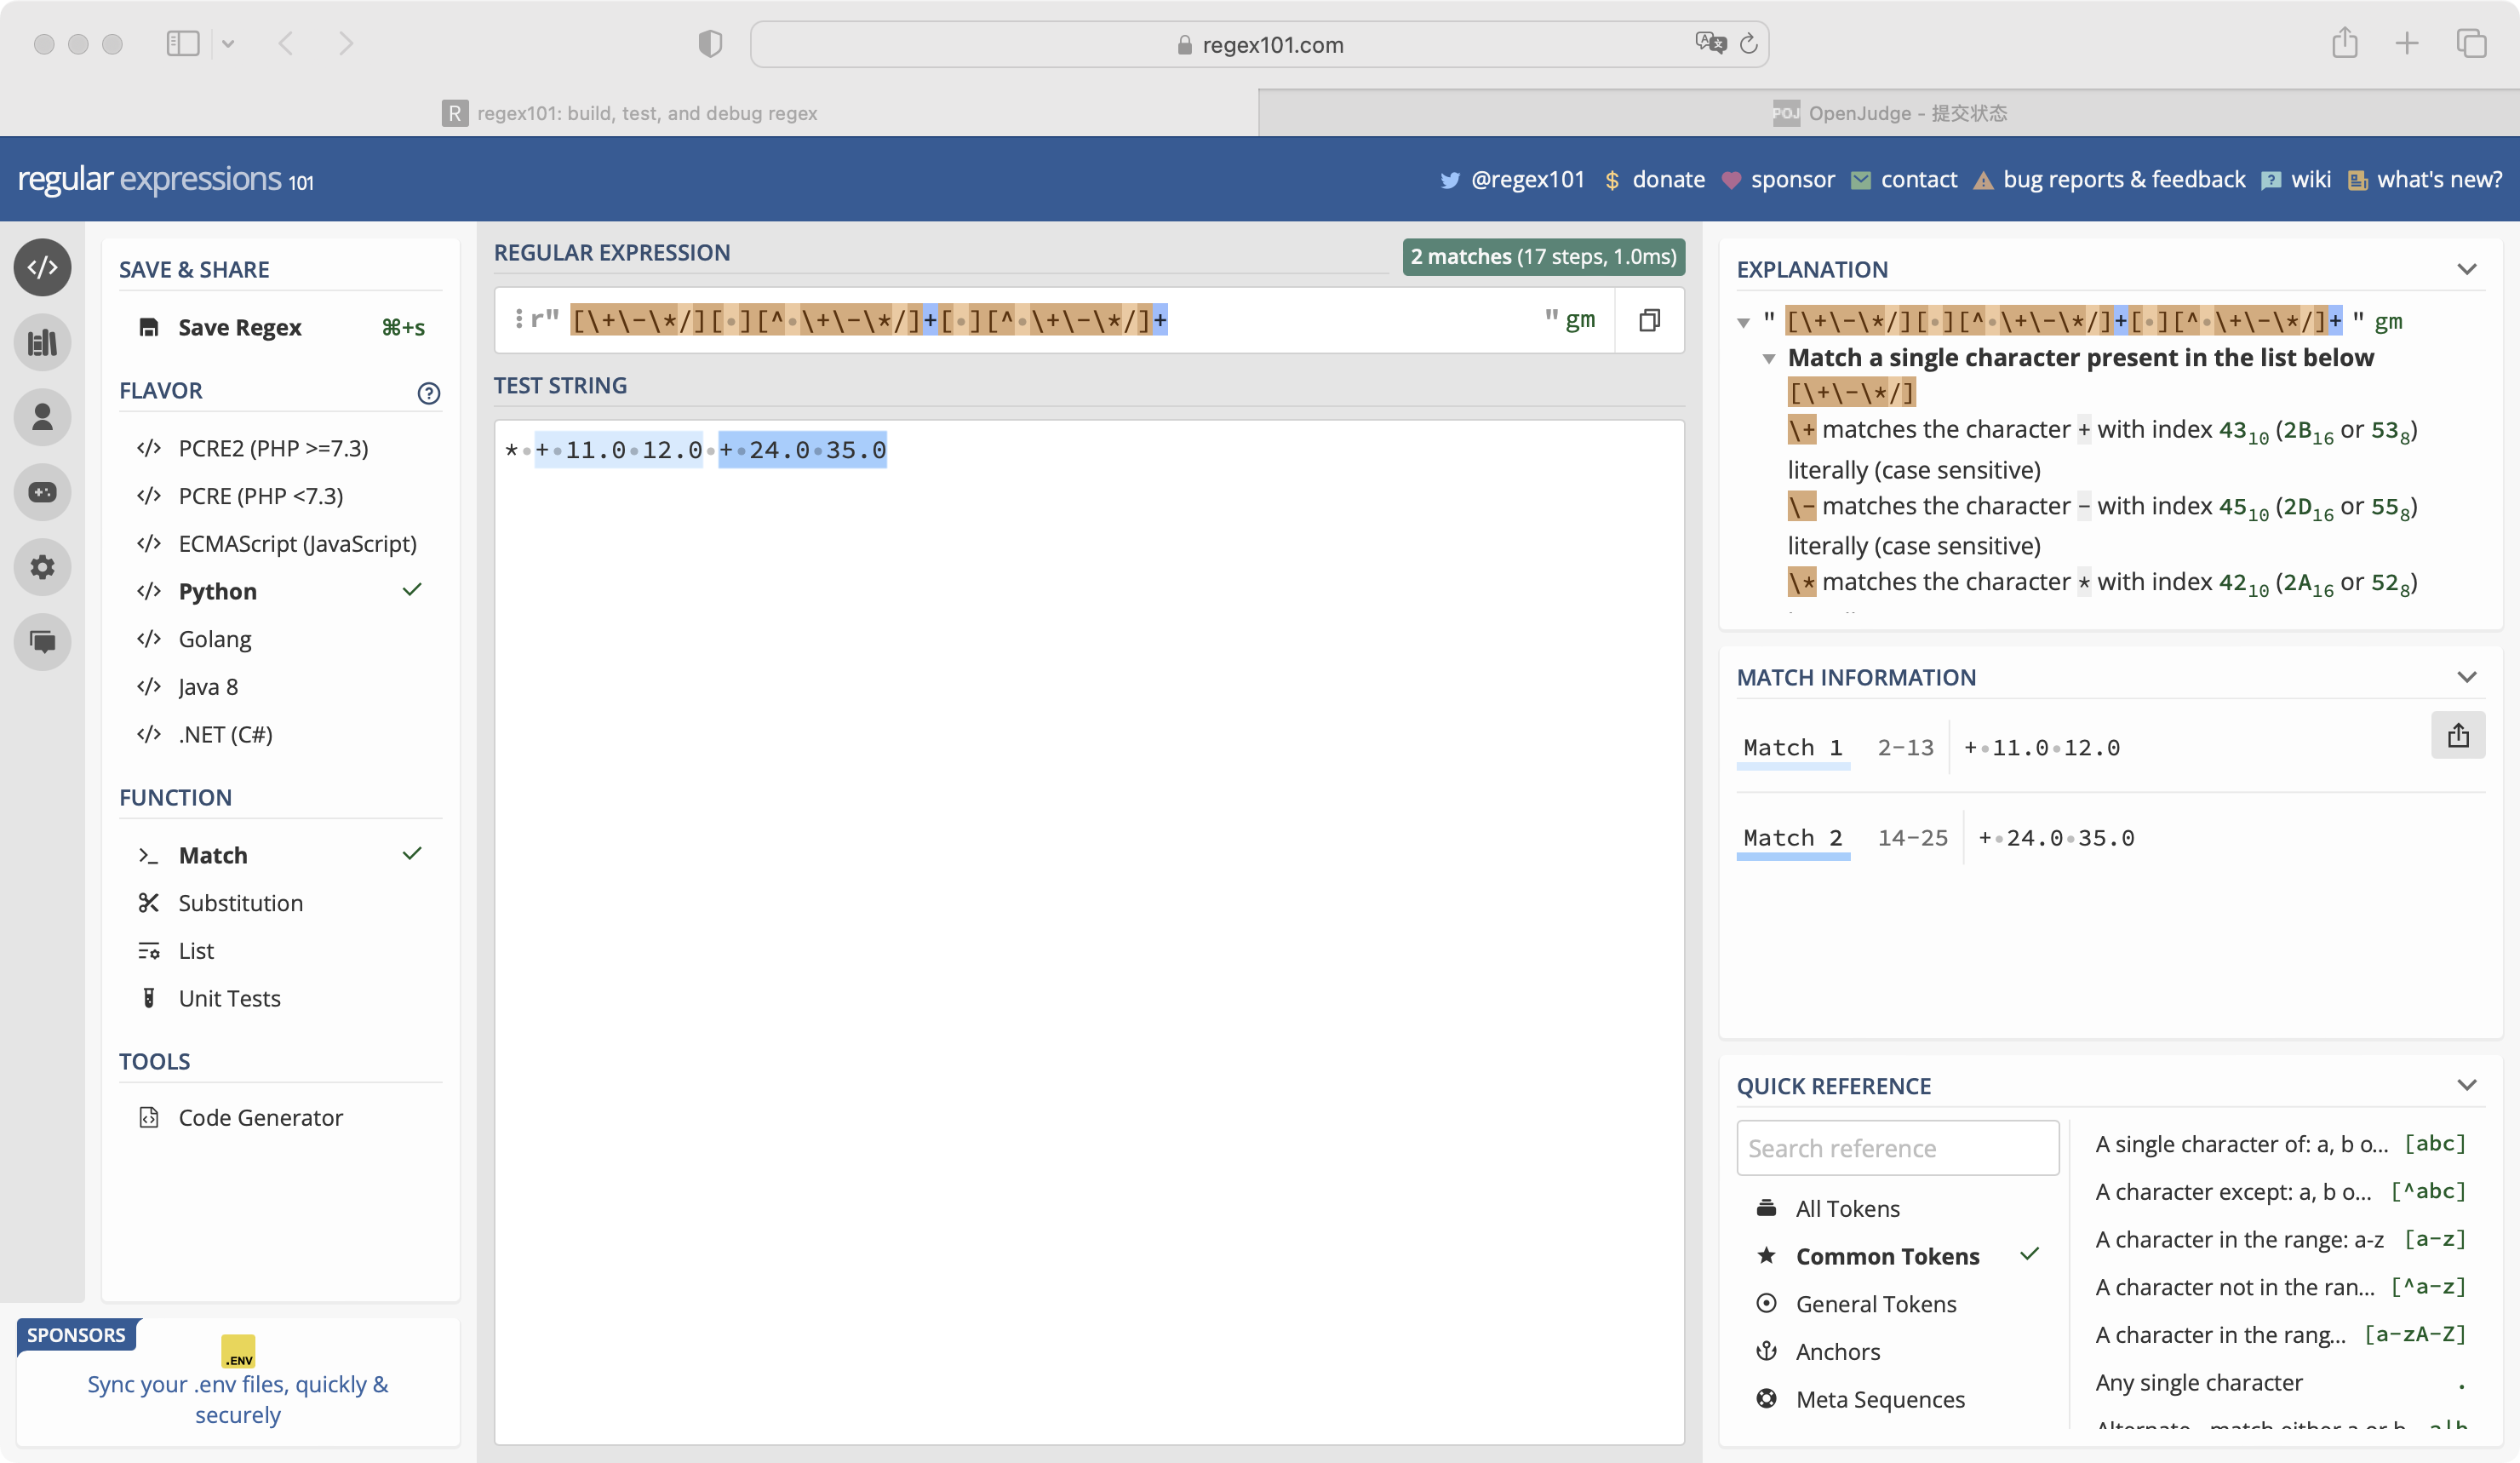Screen dimensions: 2520x1463
Task: Click the export matches share icon
Action: pyautogui.click(x=2457, y=736)
